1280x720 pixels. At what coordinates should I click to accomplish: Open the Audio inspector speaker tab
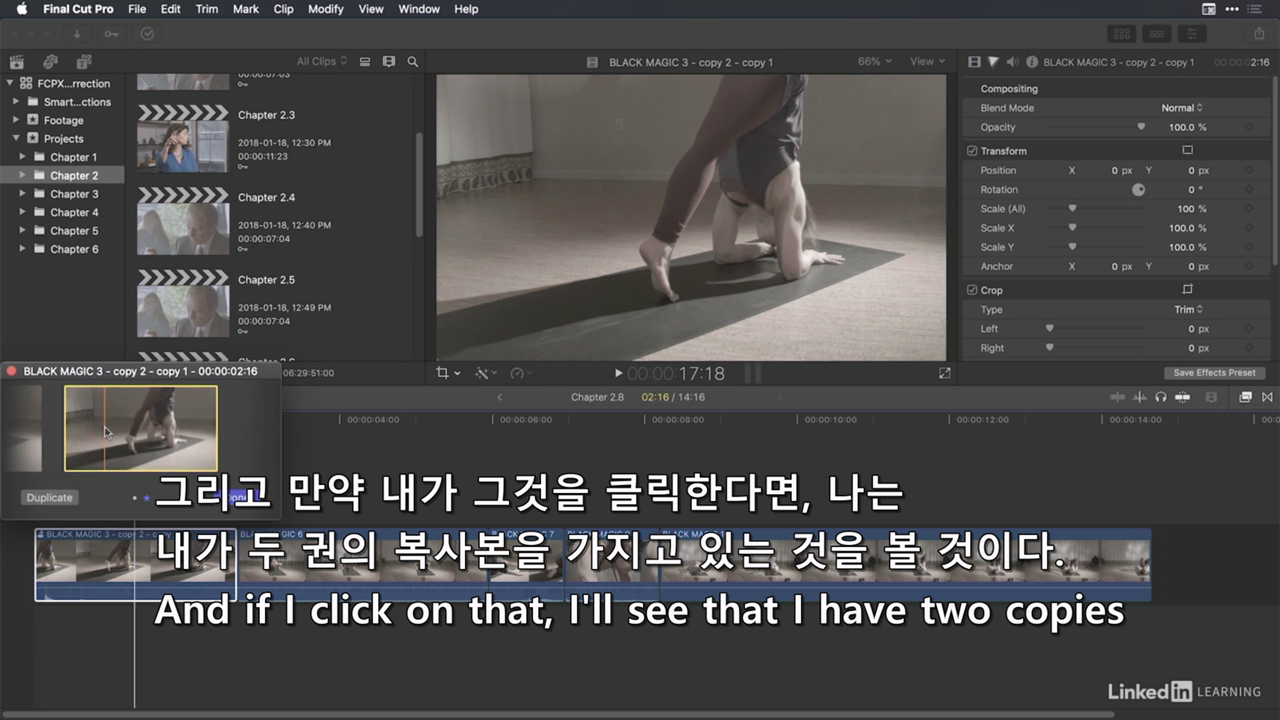pyautogui.click(x=1012, y=62)
